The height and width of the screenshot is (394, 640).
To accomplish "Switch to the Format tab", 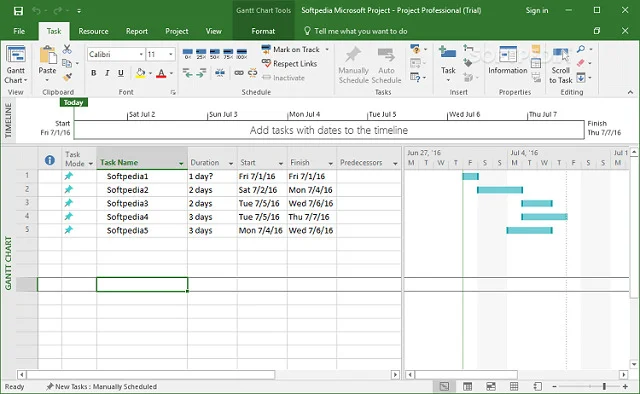I will [263, 31].
